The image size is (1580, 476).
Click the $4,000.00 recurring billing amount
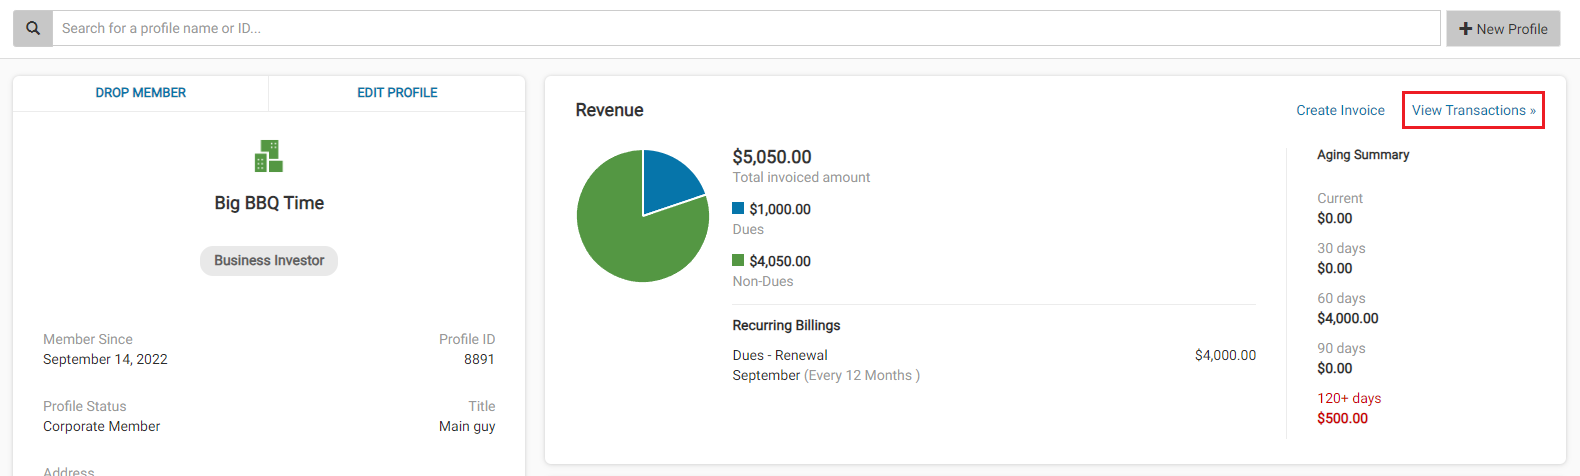point(1225,355)
